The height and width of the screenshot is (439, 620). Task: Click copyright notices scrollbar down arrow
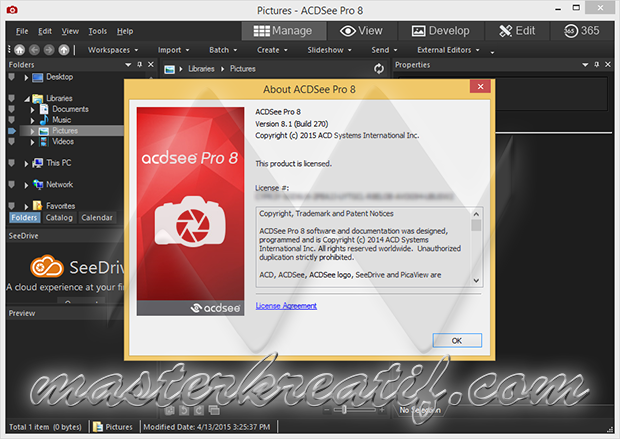click(476, 280)
